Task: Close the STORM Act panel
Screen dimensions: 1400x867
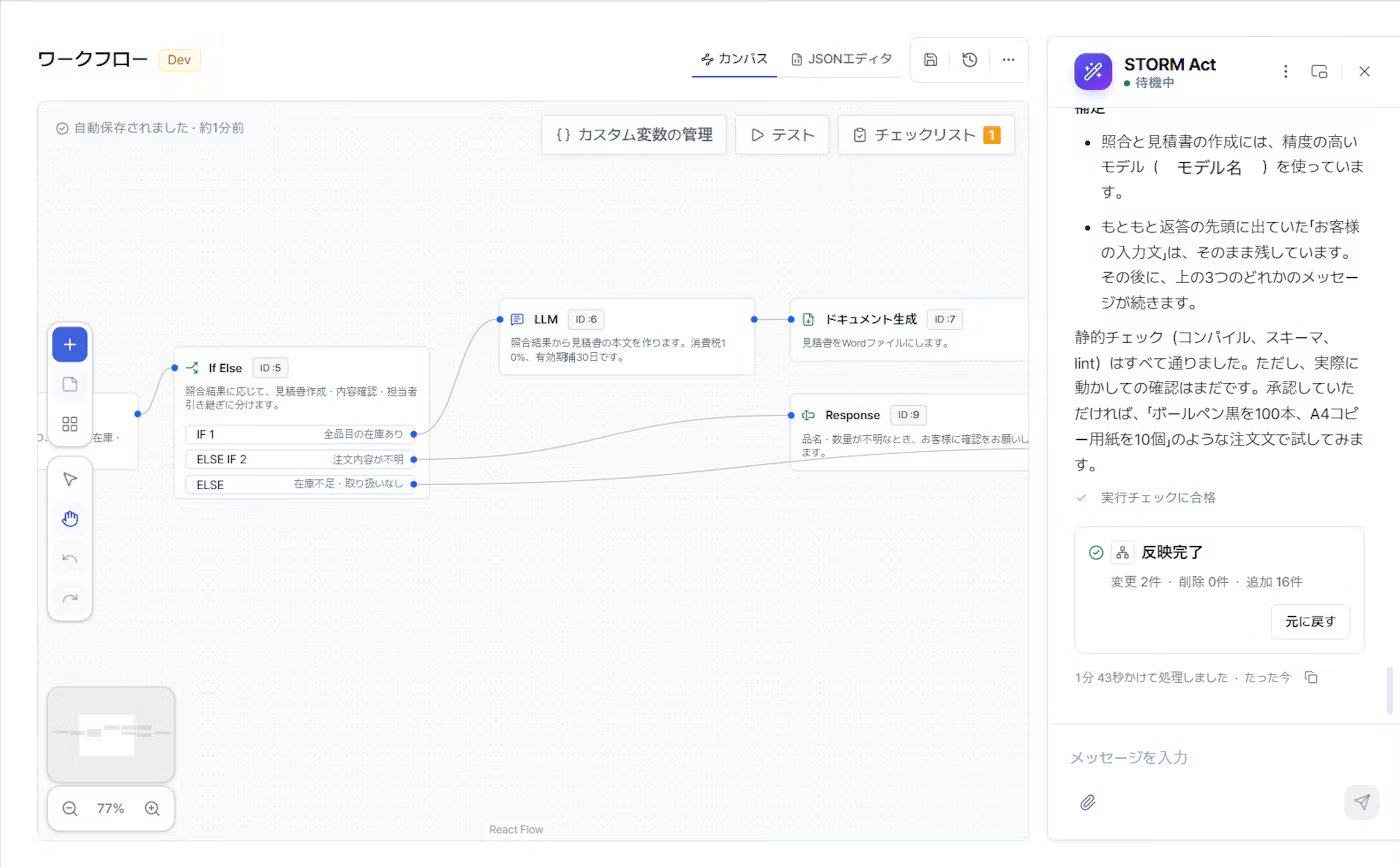Action: [x=1364, y=71]
